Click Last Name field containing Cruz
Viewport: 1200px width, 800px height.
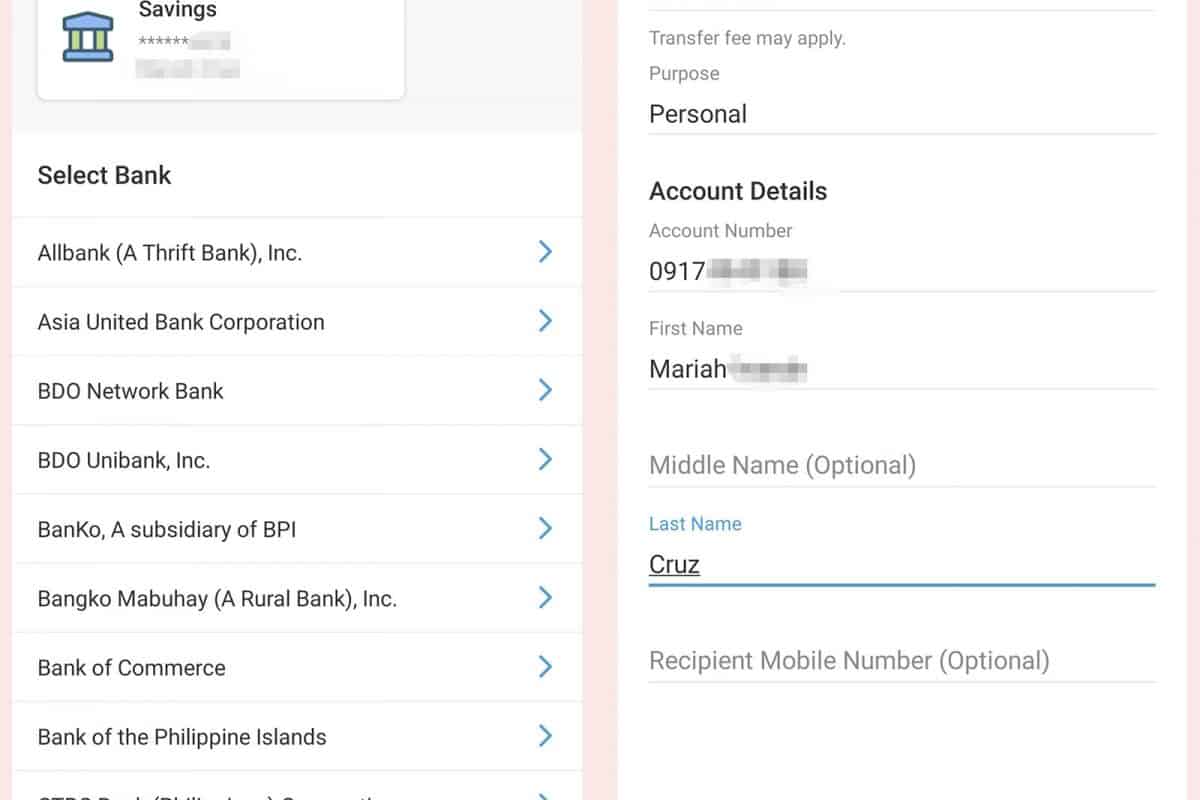900,564
